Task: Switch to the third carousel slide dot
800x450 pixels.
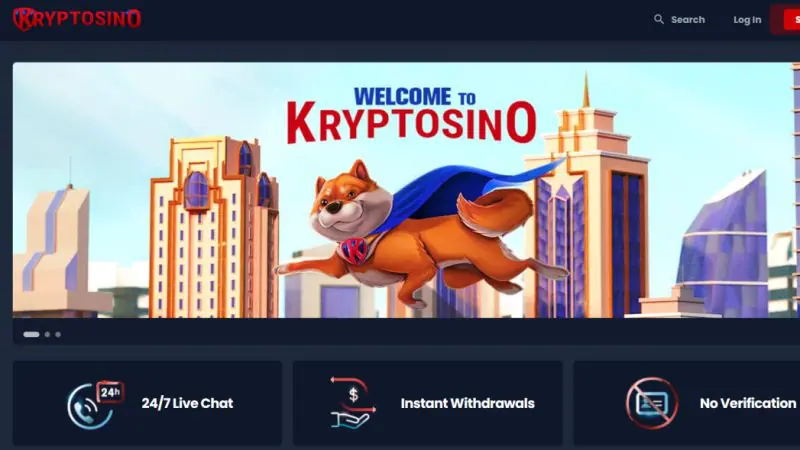Action: pos(58,334)
